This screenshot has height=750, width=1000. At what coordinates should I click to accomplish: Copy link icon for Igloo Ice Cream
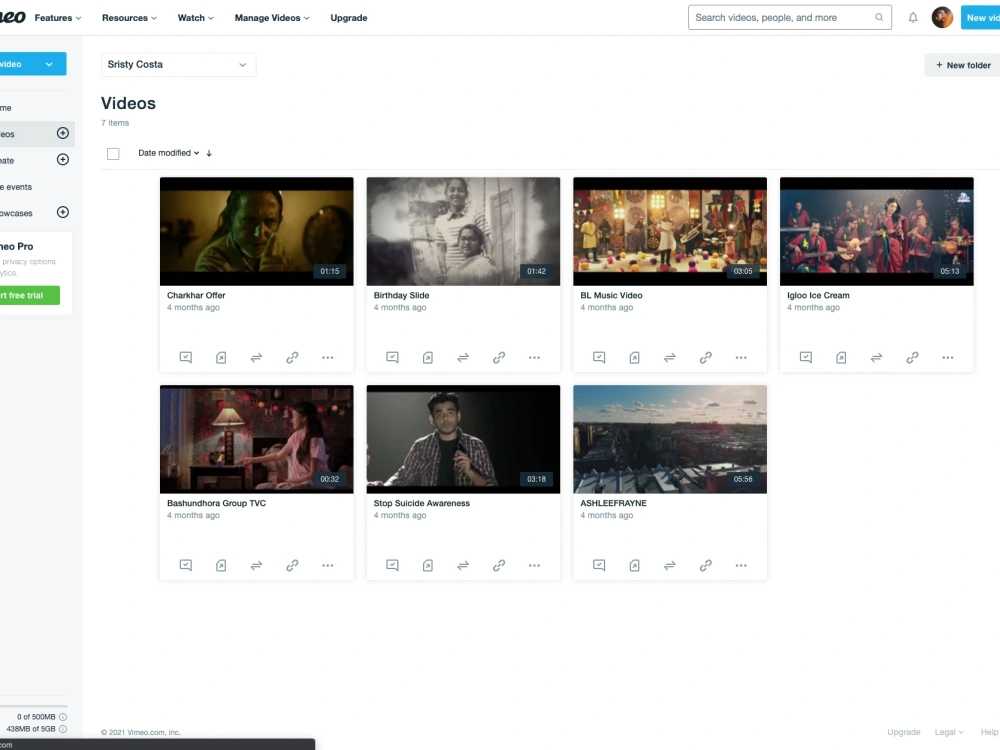click(x=912, y=358)
